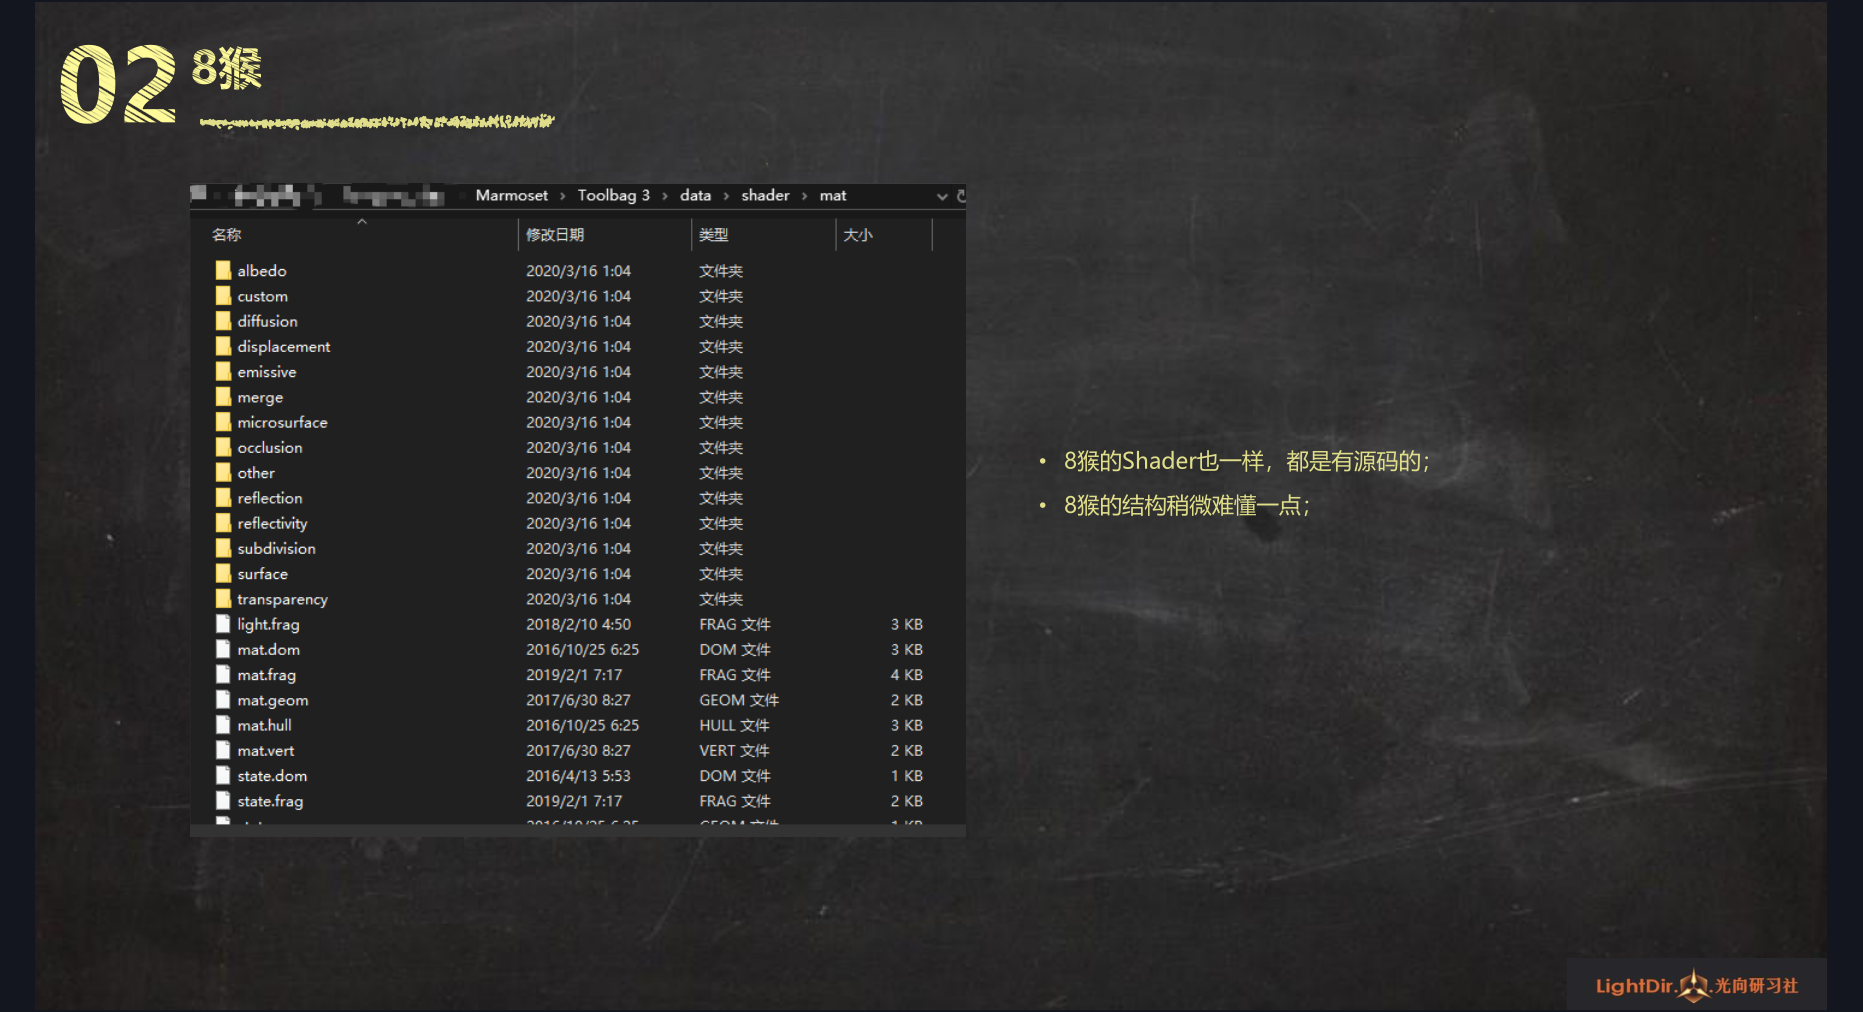Sort by the 修改日期 column header
Screen dimensions: 1863x1012
(x=555, y=234)
